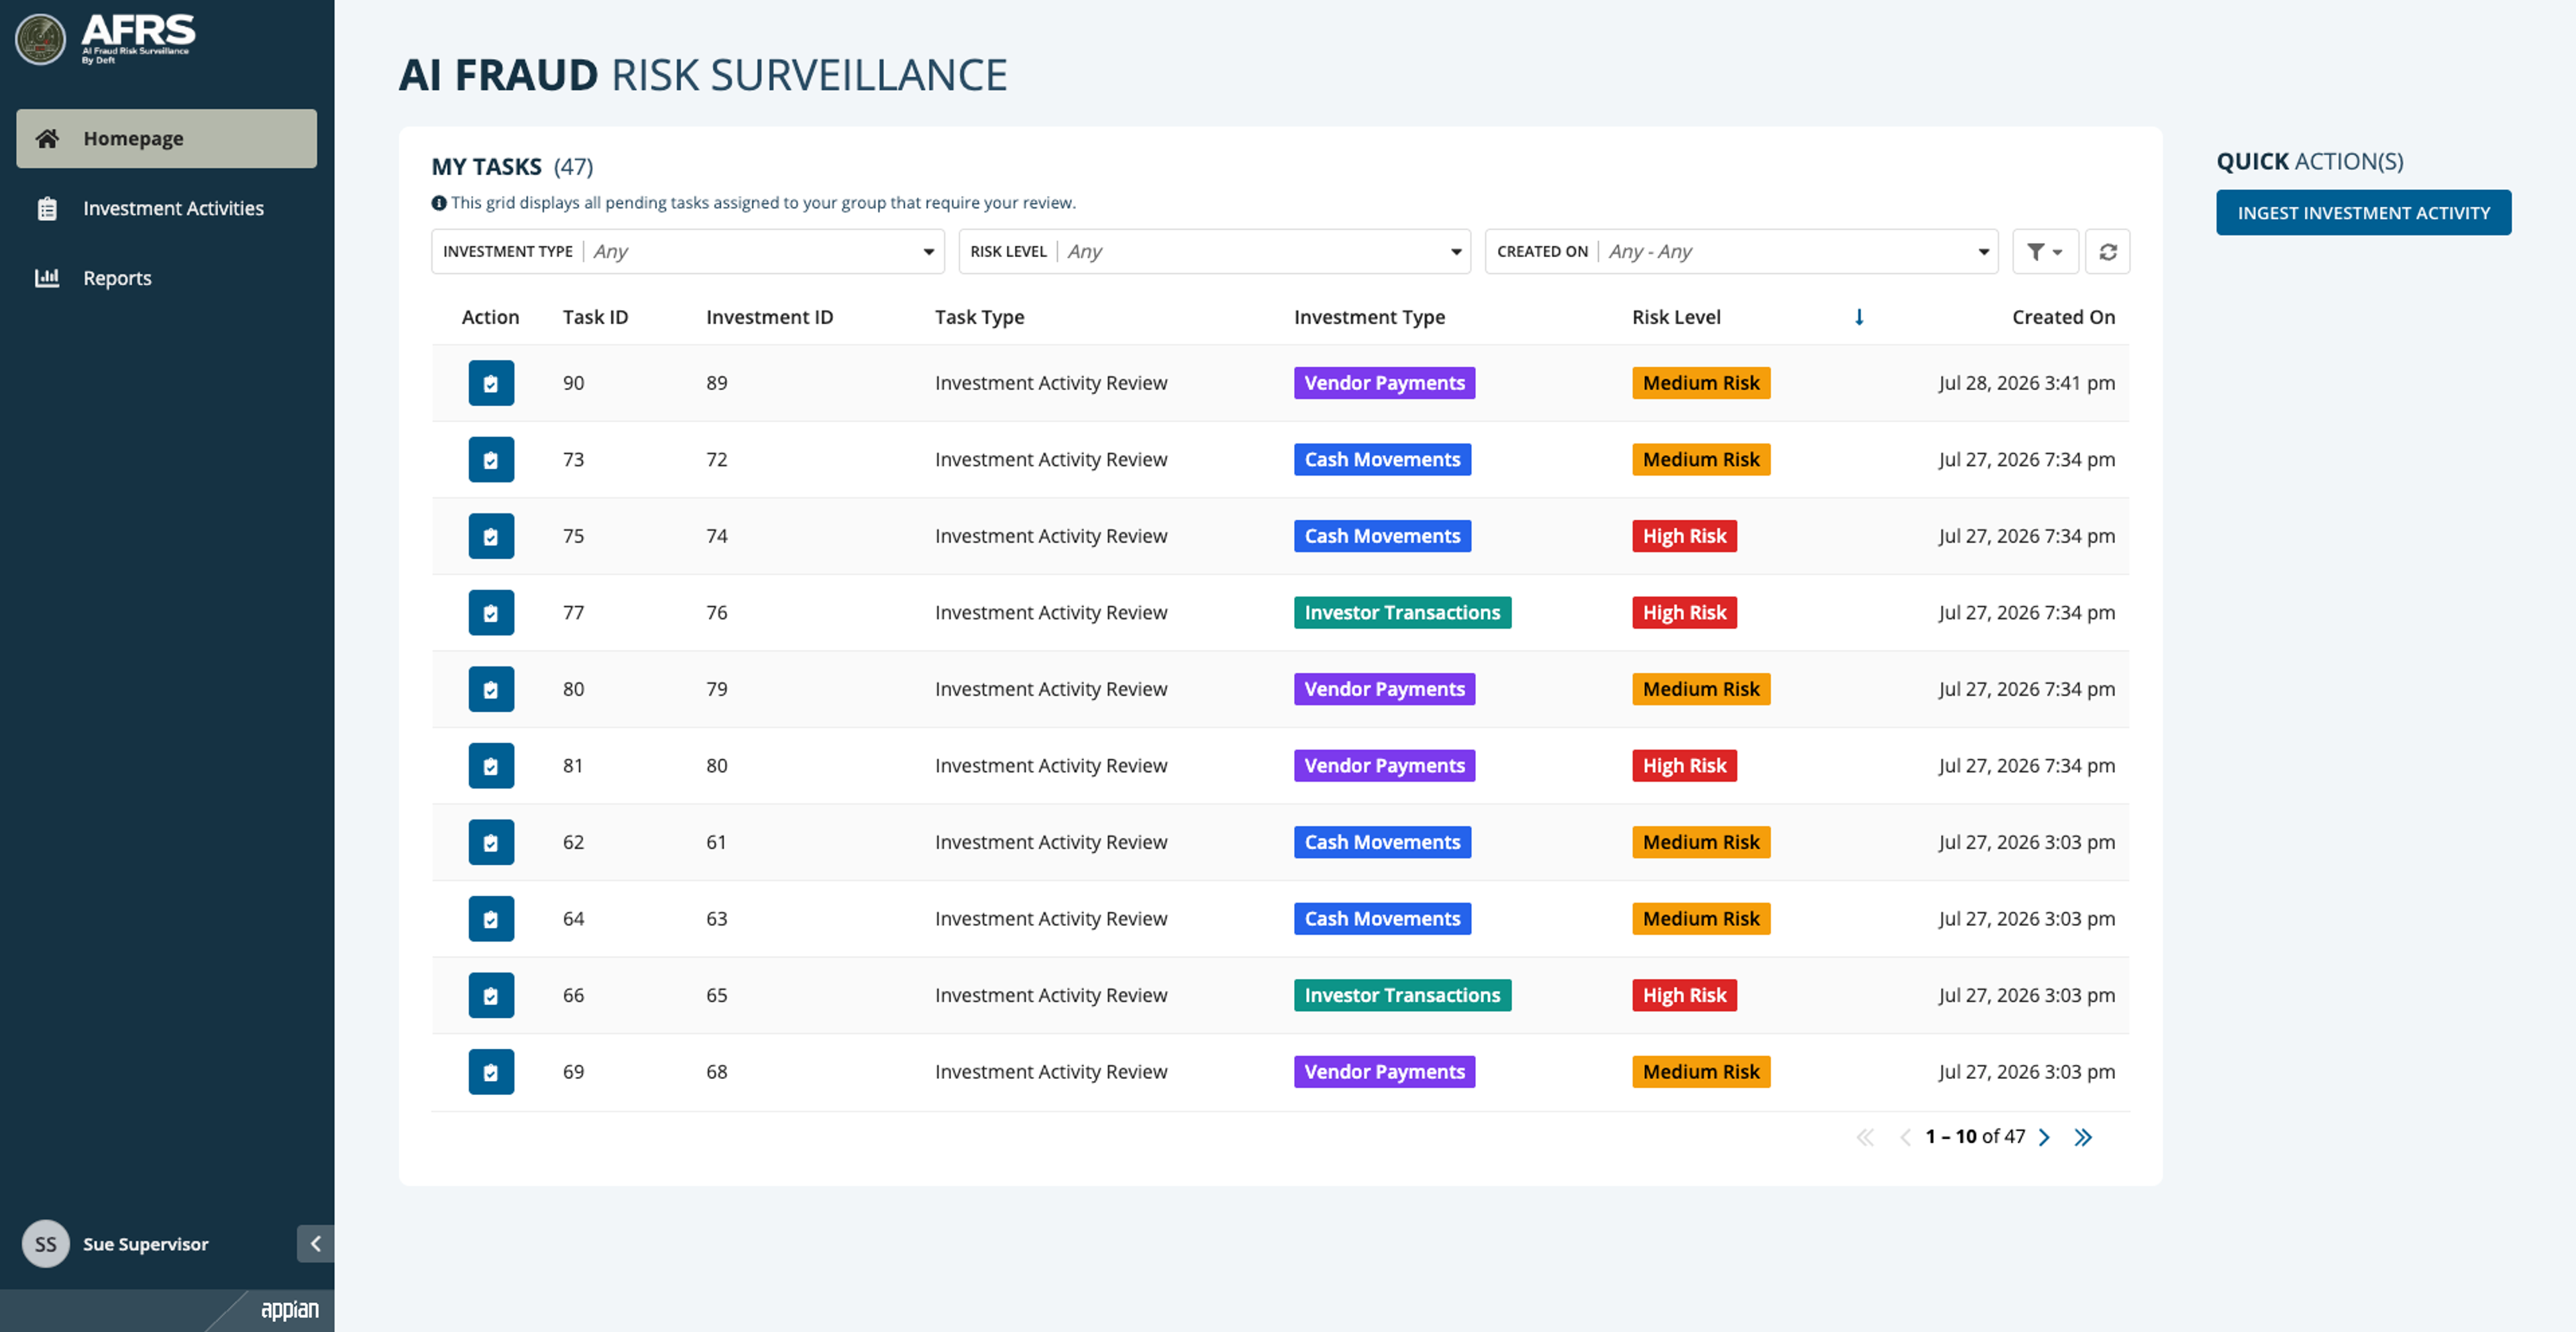This screenshot has width=2576, height=1332.
Task: Click Investor Transactions tag in Task 77 row
Action: (1402, 613)
